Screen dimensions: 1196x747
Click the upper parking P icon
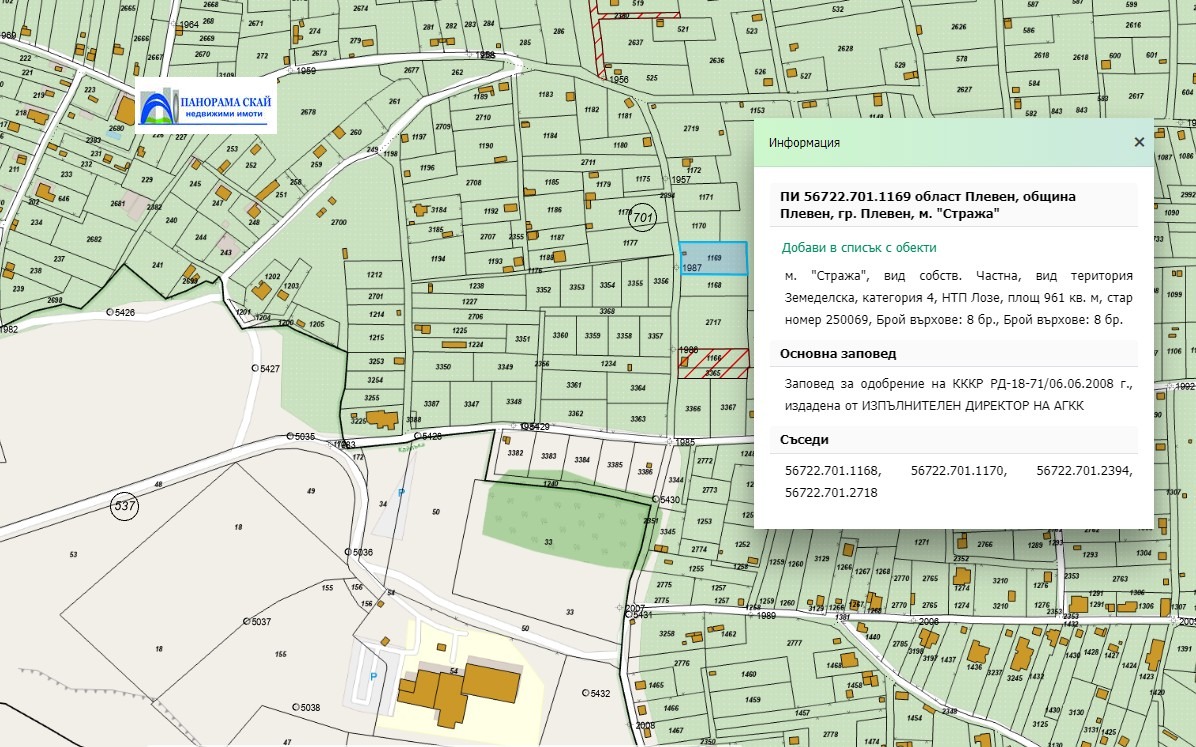tap(402, 493)
